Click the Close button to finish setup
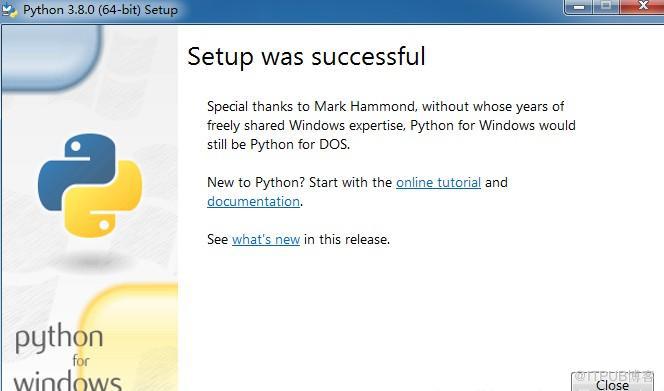This screenshot has width=664, height=391. click(x=612, y=382)
